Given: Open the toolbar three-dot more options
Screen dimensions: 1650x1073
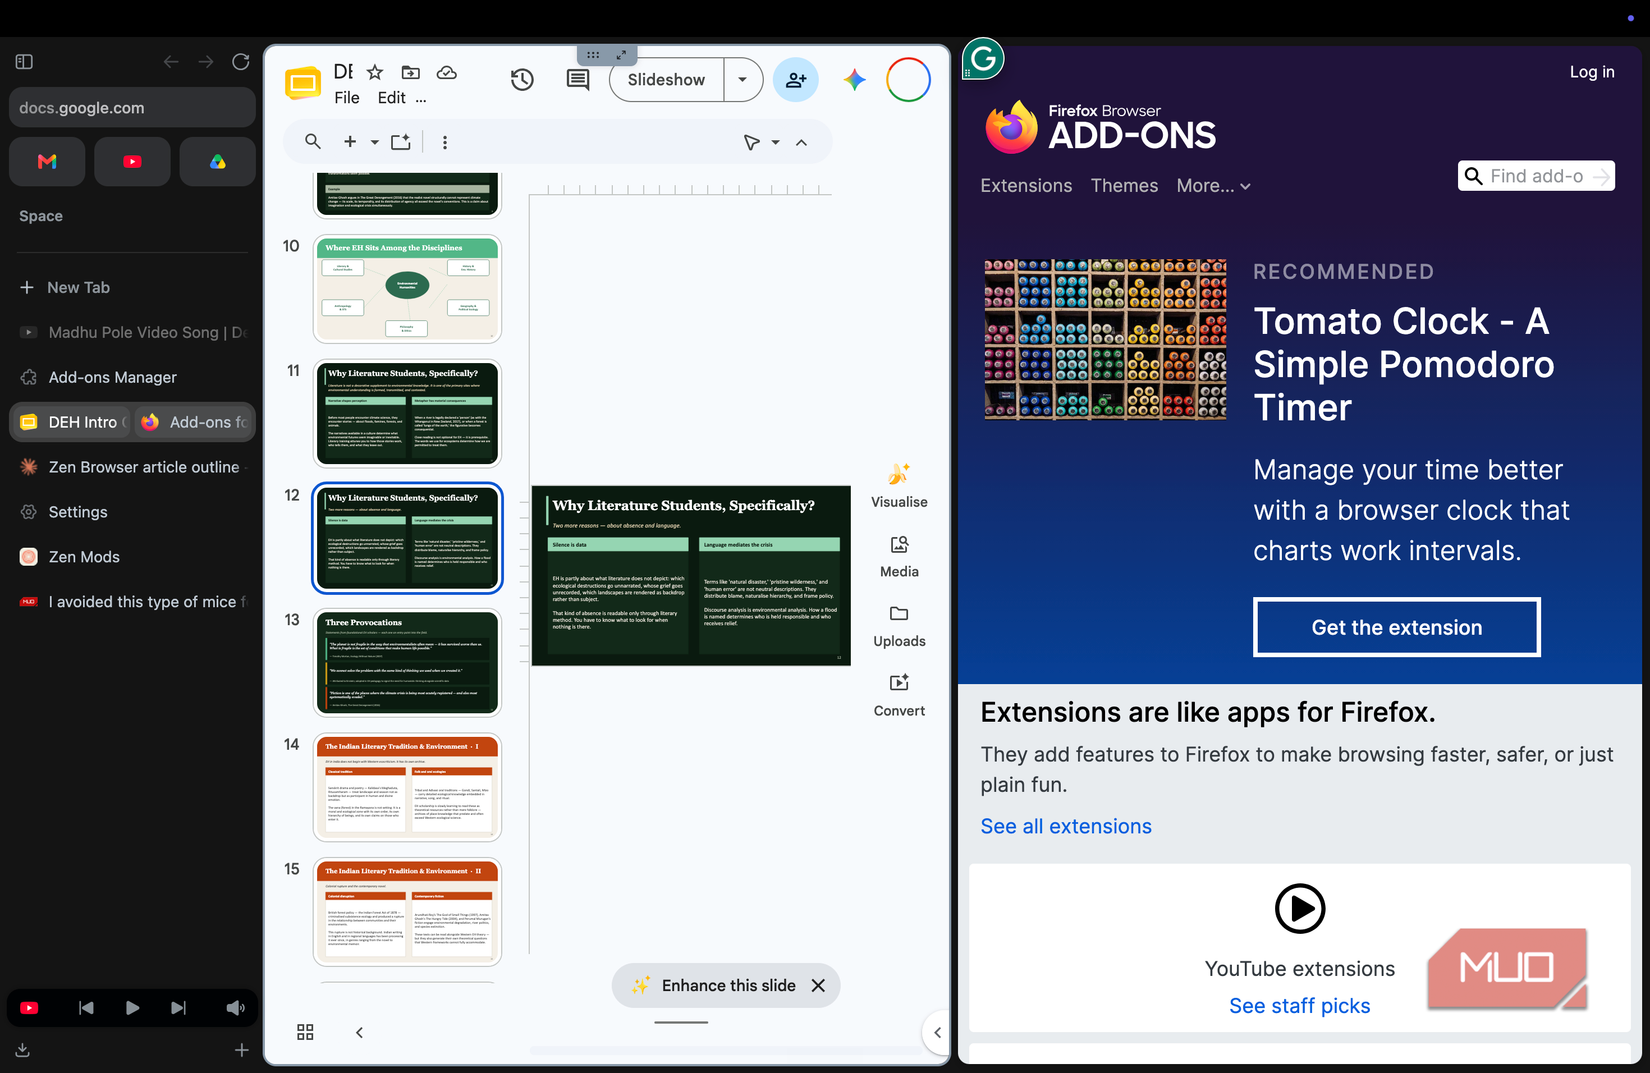Looking at the screenshot, I should (445, 142).
